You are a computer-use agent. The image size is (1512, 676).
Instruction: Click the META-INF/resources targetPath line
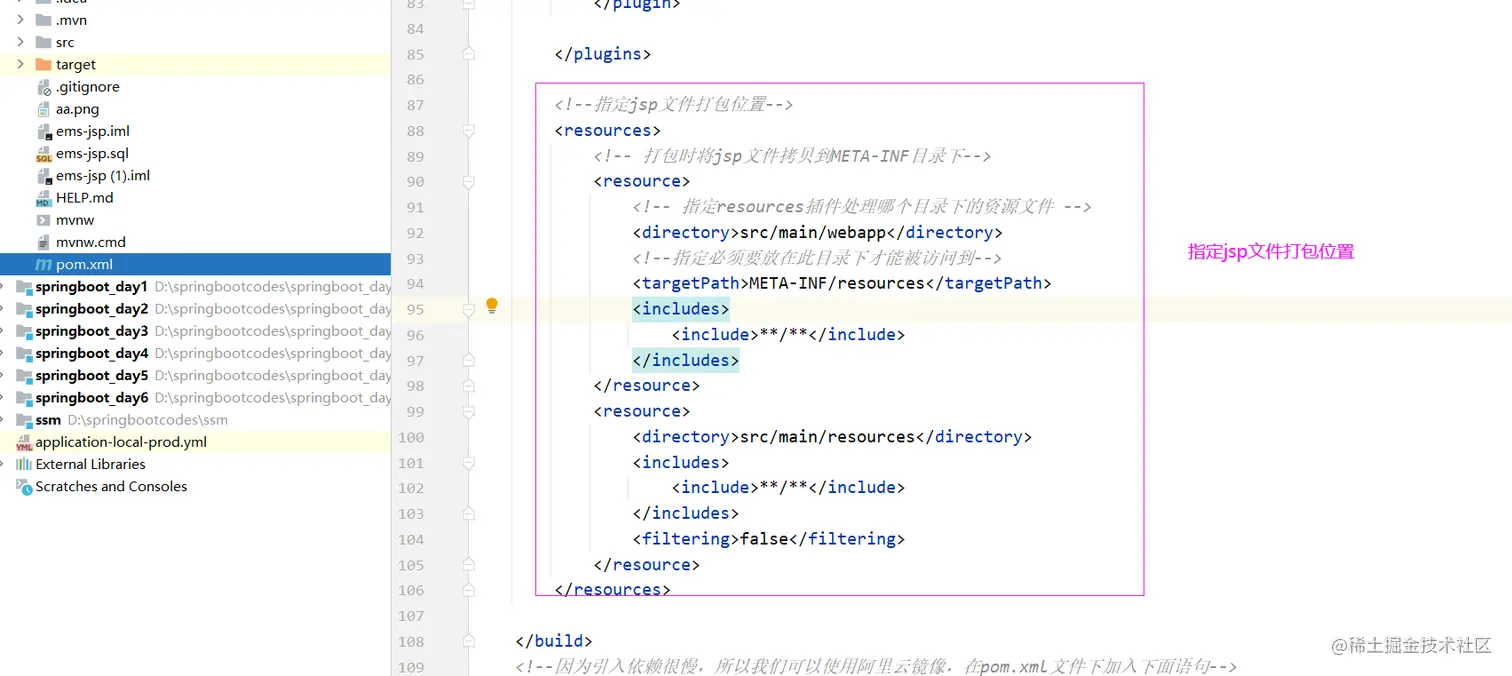coord(842,284)
